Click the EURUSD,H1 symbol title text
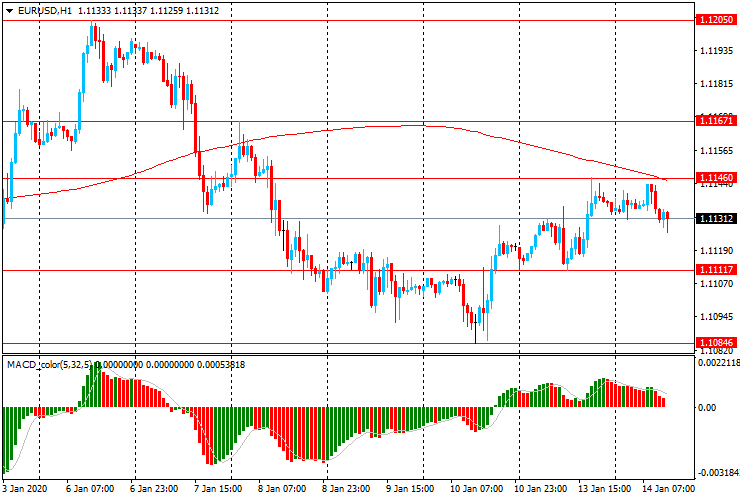 pyautogui.click(x=45, y=10)
